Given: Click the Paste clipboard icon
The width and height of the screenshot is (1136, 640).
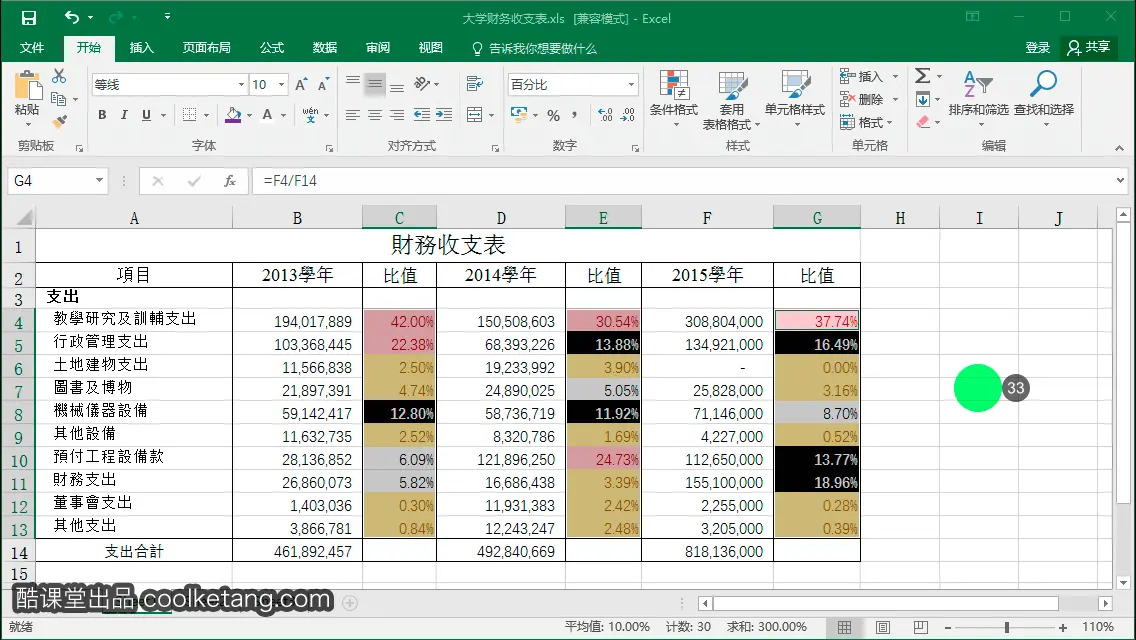Looking at the screenshot, I should pos(28,86).
